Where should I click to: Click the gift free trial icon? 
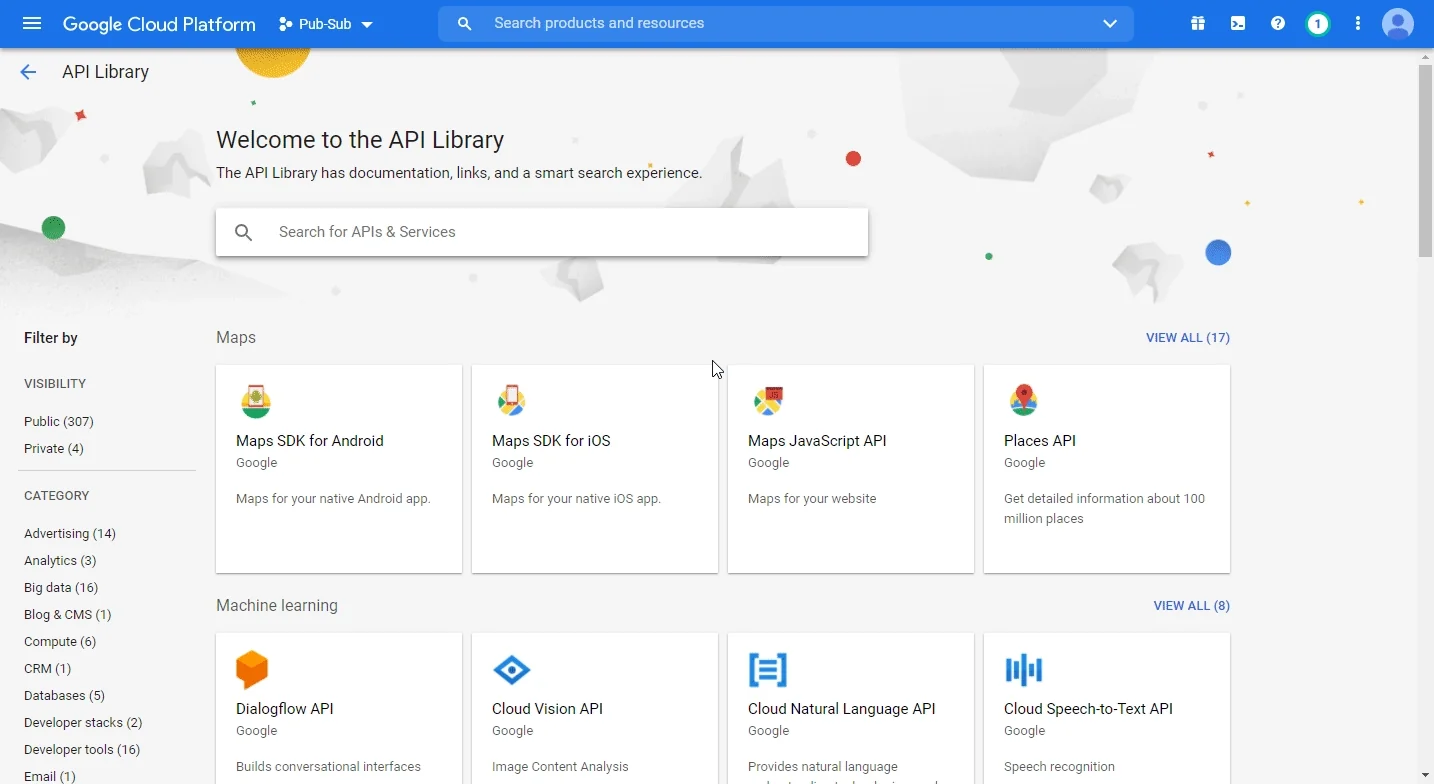[1198, 23]
